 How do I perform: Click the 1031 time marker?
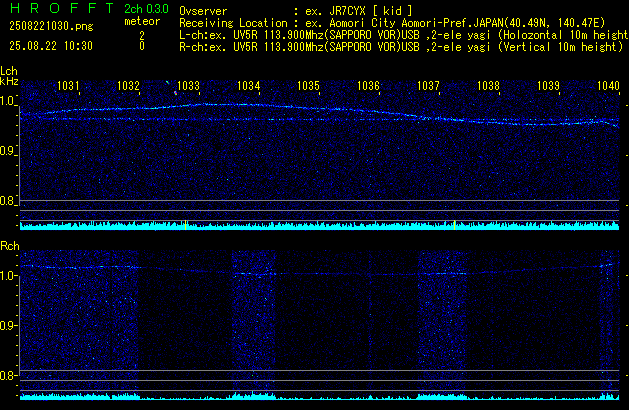pos(68,86)
